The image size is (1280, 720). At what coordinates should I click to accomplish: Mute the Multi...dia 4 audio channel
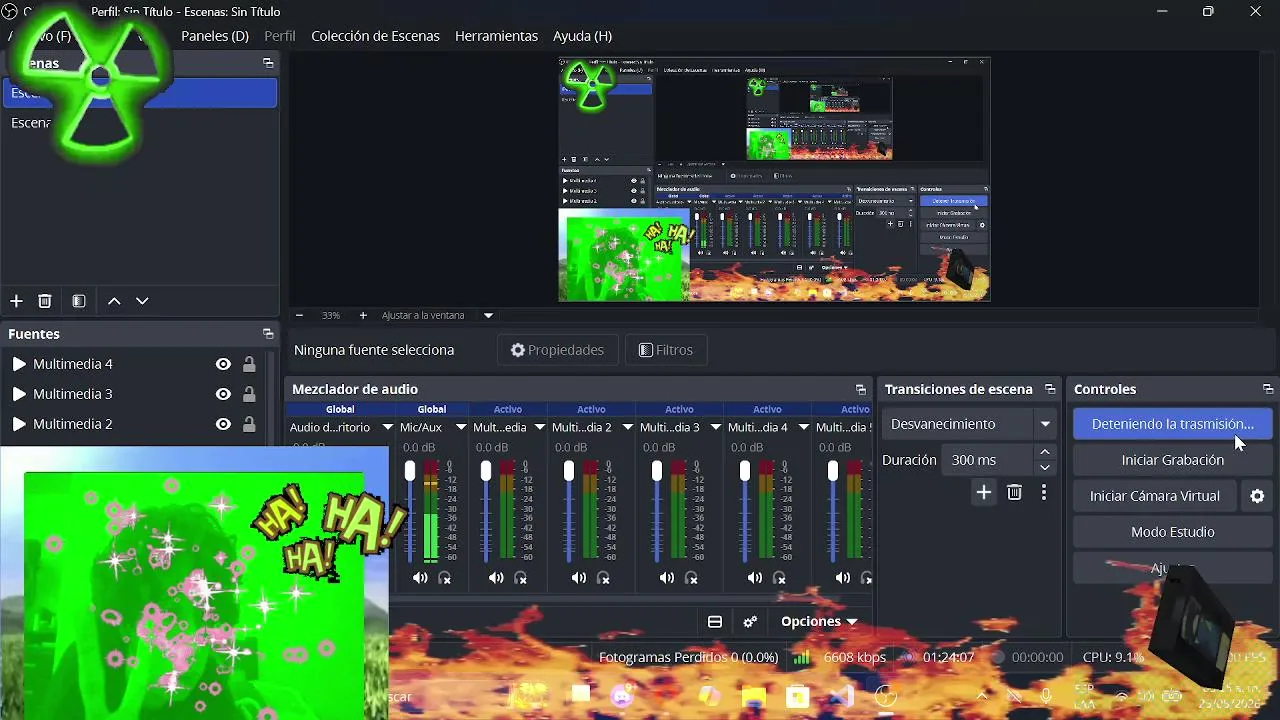pos(755,578)
